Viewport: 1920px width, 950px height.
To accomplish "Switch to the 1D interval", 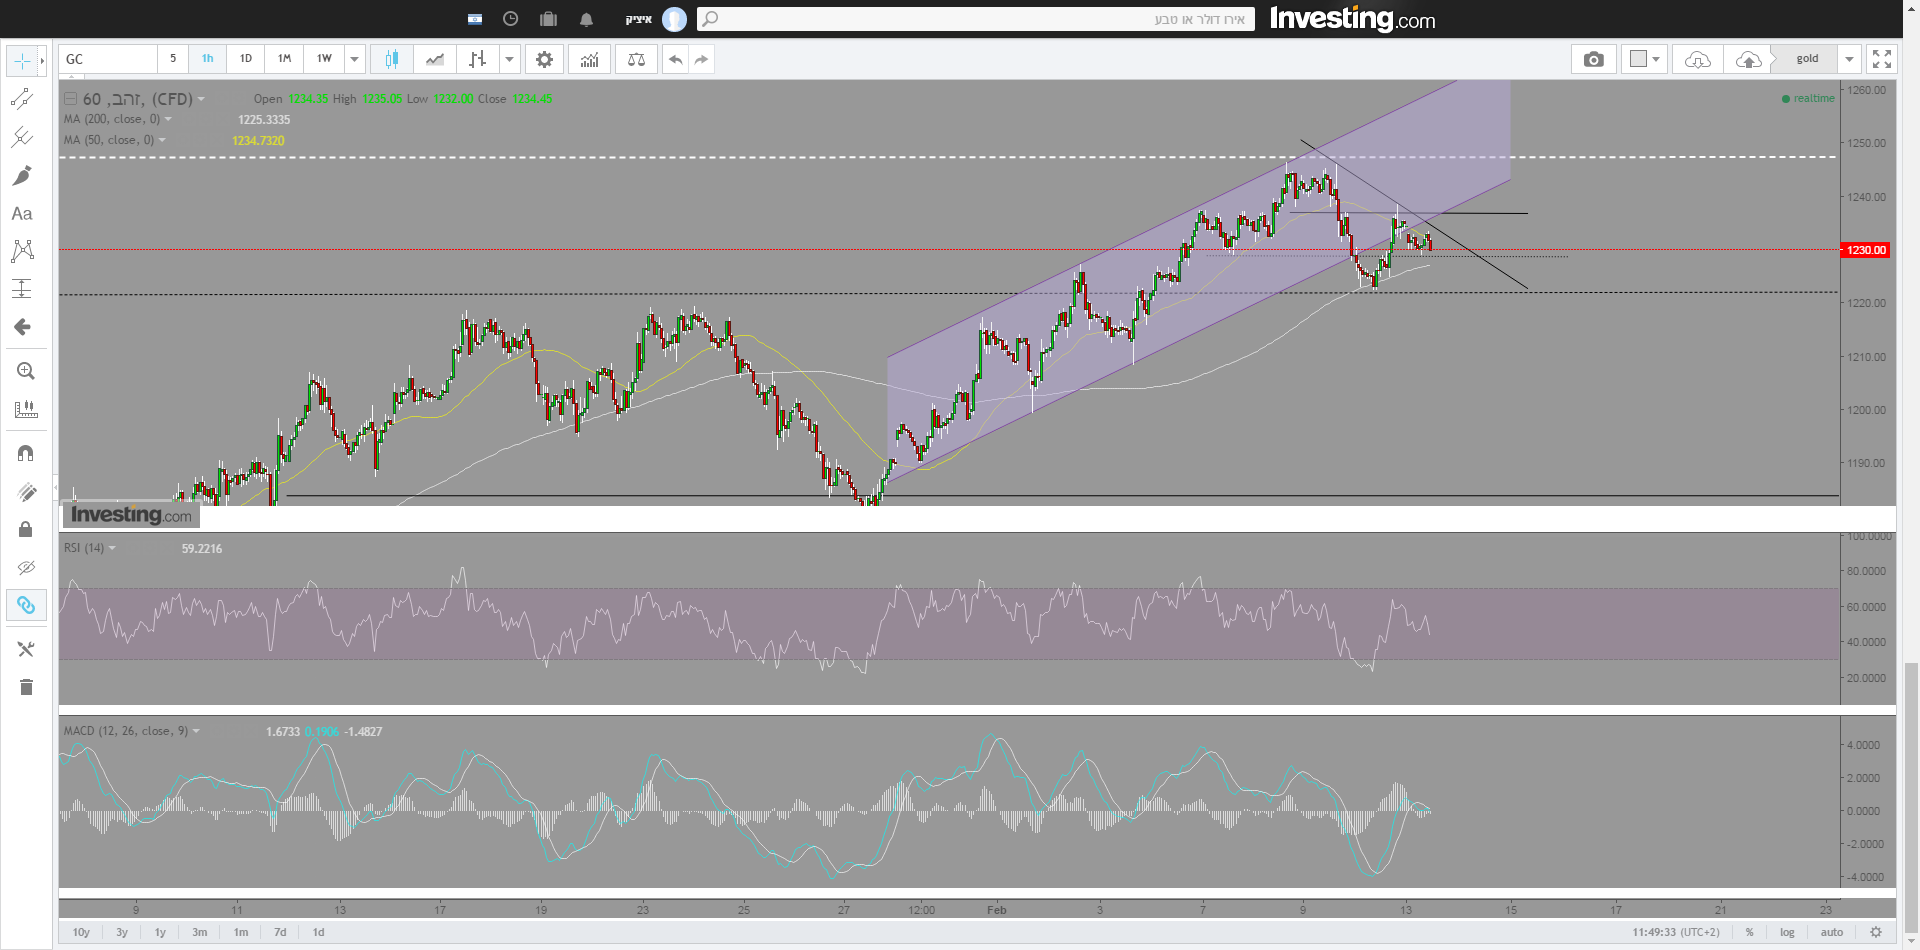I will click(246, 59).
